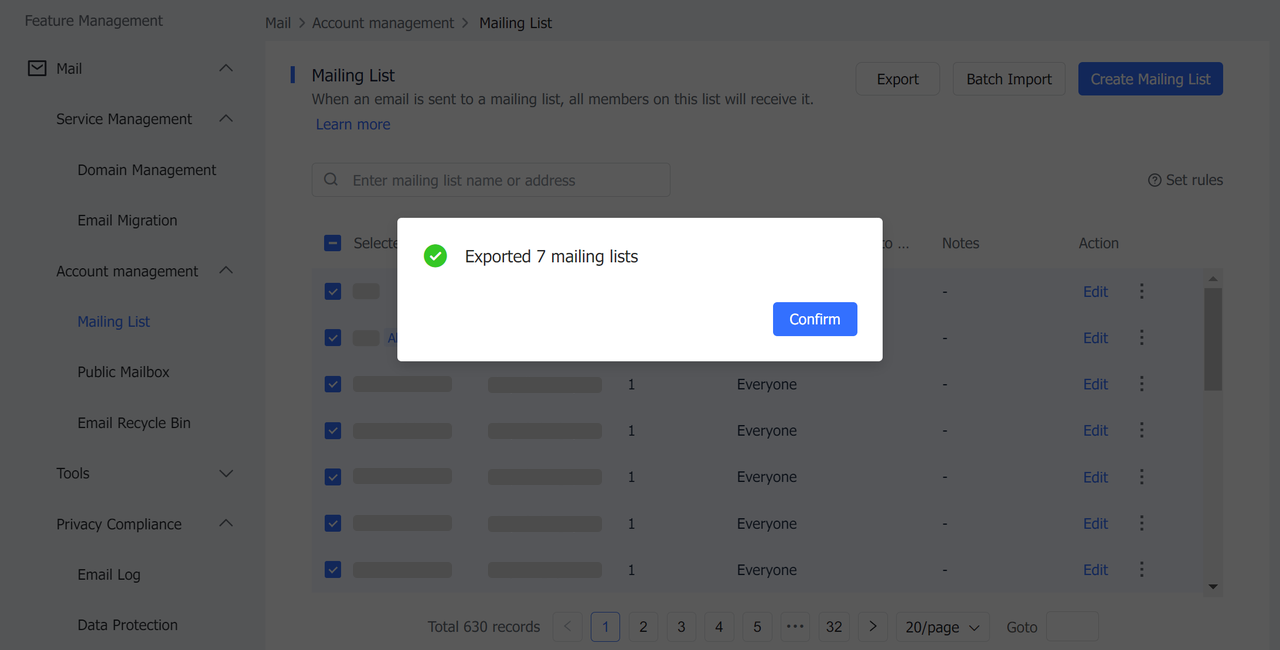The height and width of the screenshot is (650, 1280).
Task: Click the search magnifier icon
Action: tap(330, 179)
